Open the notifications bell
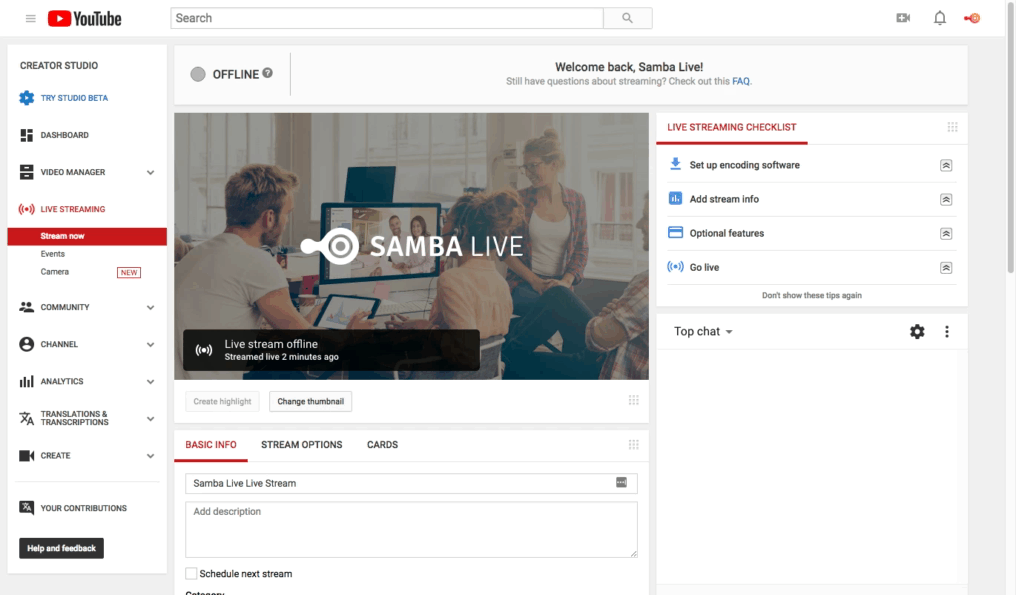The width and height of the screenshot is (1016, 595). (940, 18)
